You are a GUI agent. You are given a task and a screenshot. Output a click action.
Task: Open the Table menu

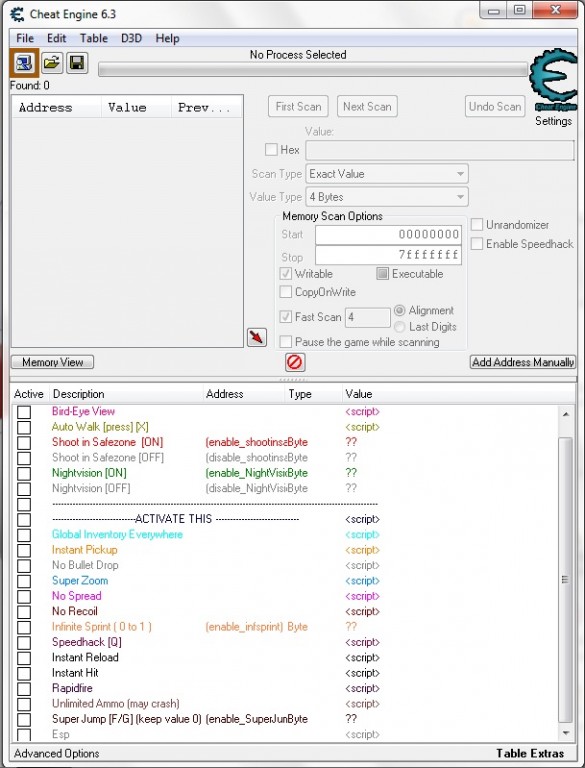(94, 38)
